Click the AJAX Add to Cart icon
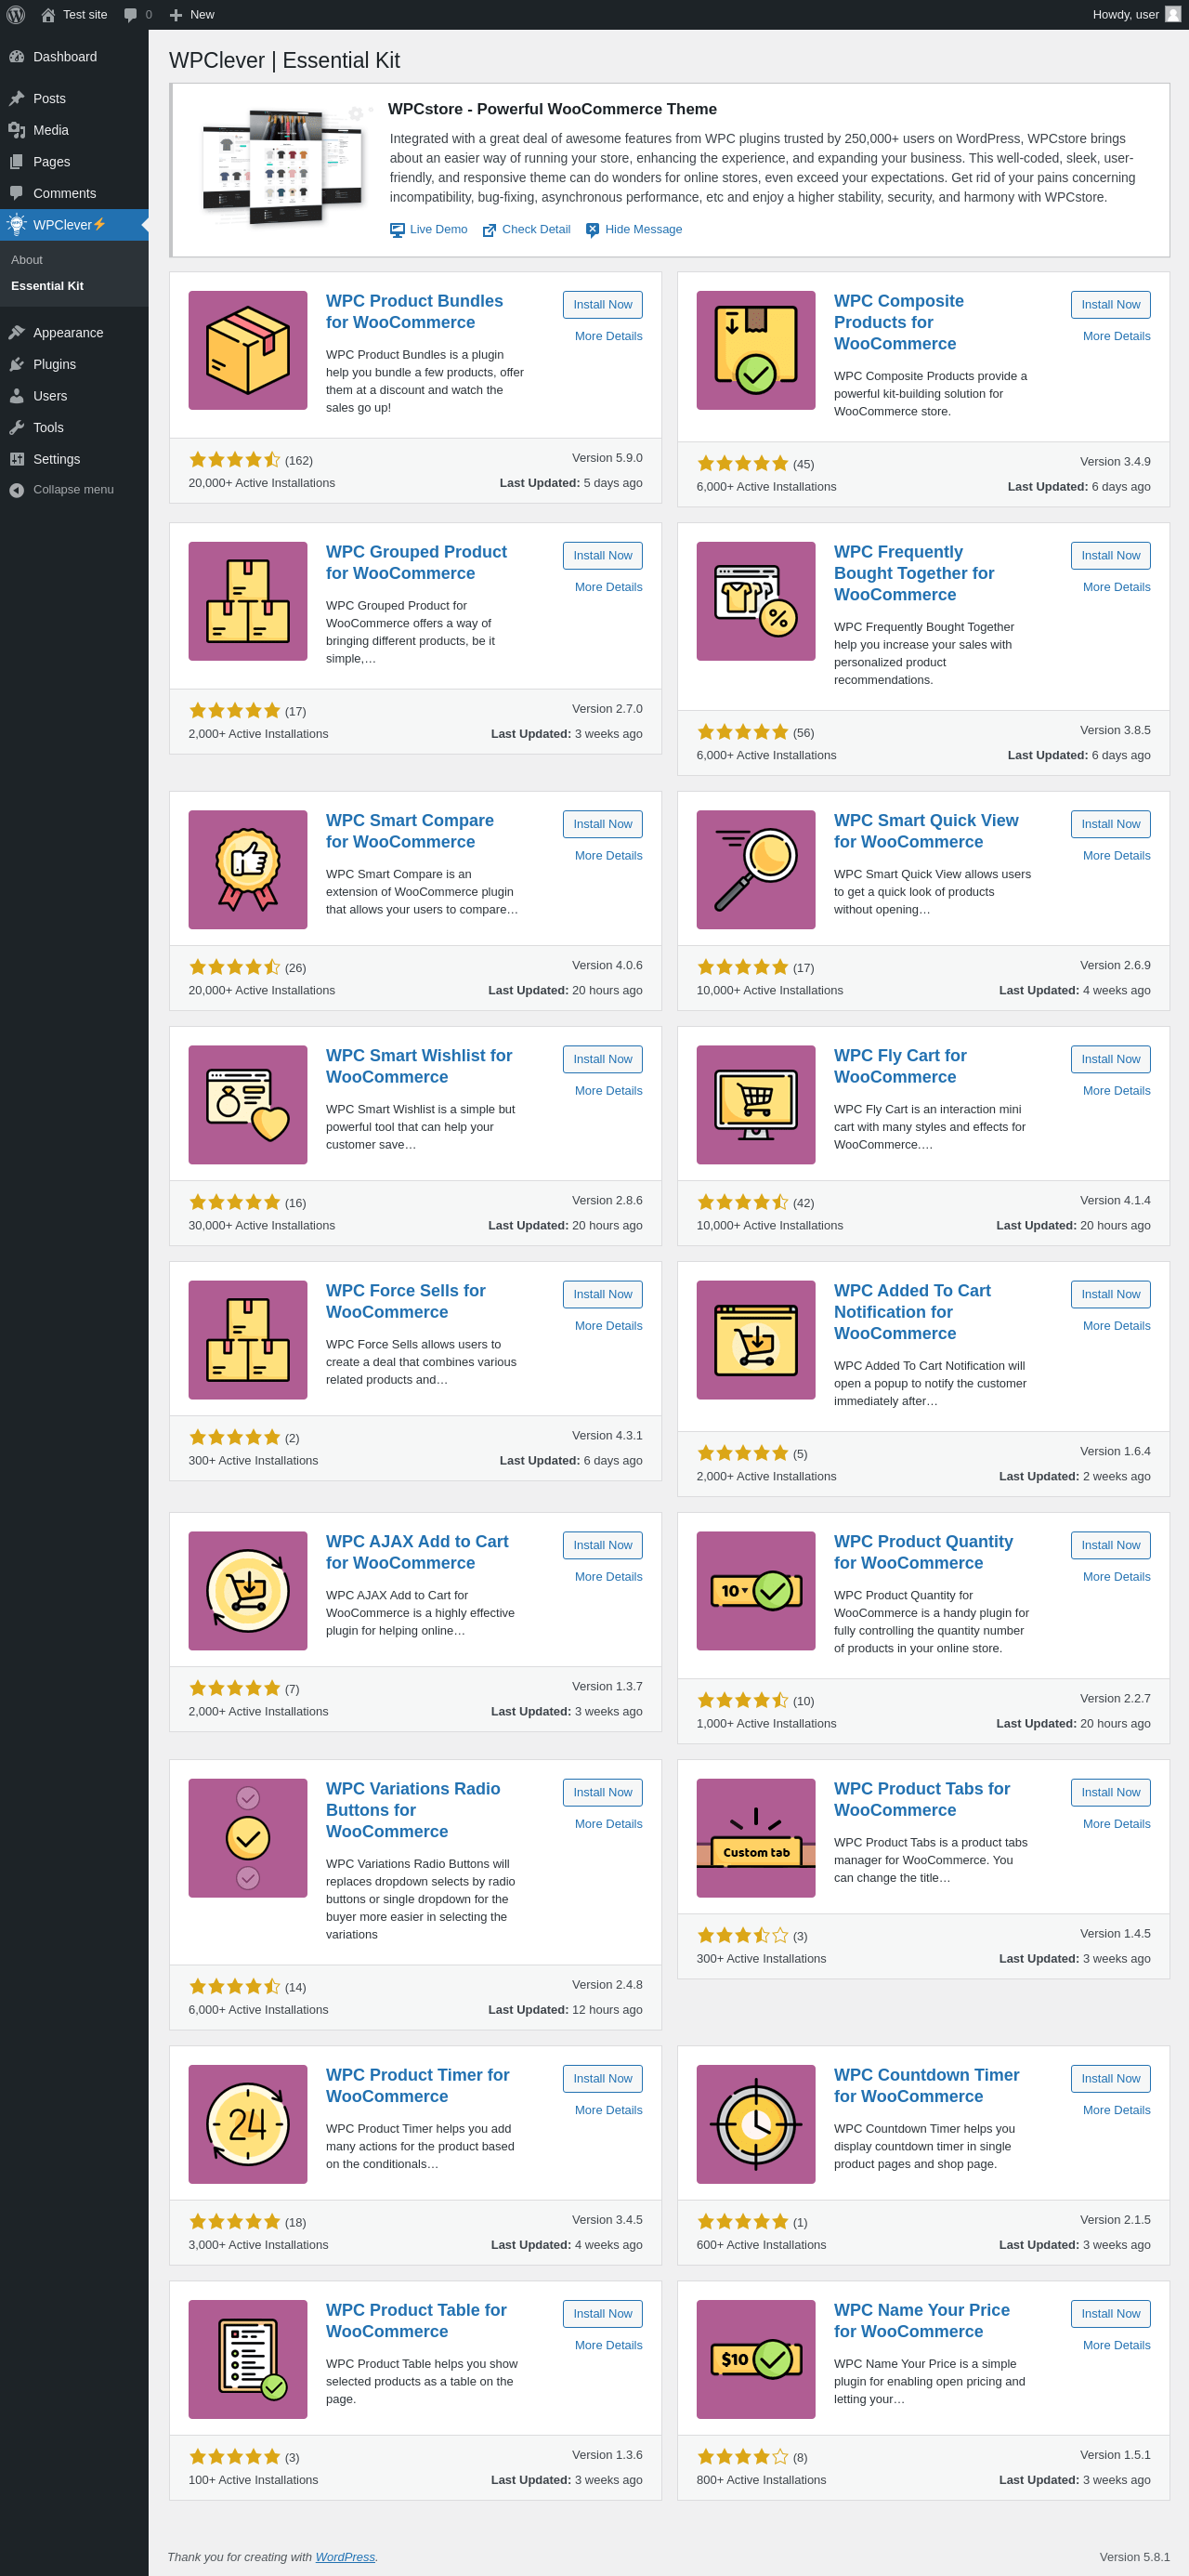The width and height of the screenshot is (1189, 2576). point(248,1590)
